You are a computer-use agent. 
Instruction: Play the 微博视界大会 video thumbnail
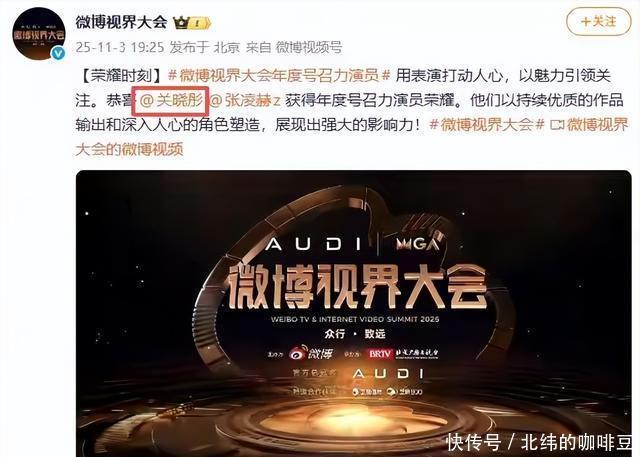pyautogui.click(x=353, y=313)
